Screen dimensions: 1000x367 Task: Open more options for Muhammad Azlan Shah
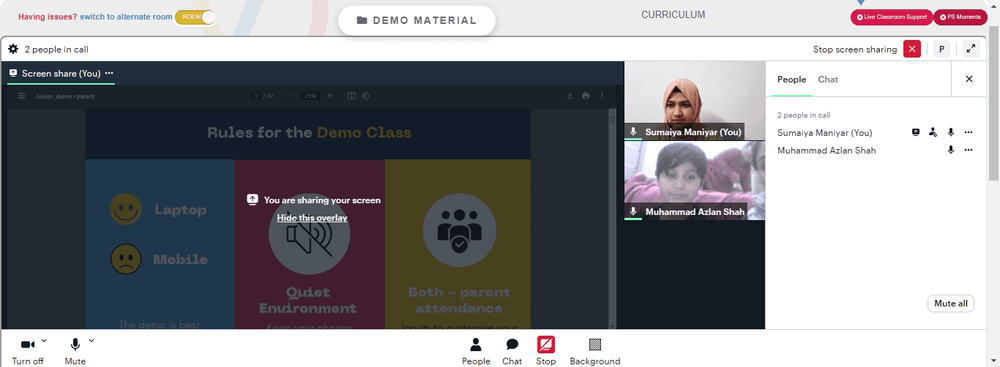[x=968, y=150]
